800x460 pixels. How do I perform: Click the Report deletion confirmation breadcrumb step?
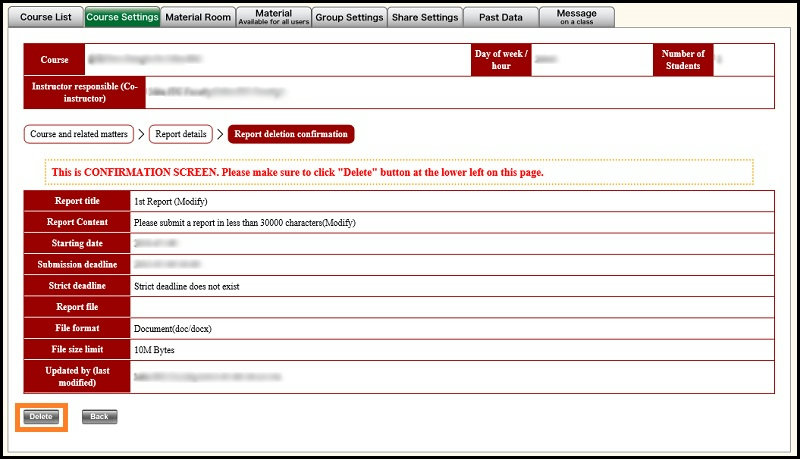291,134
